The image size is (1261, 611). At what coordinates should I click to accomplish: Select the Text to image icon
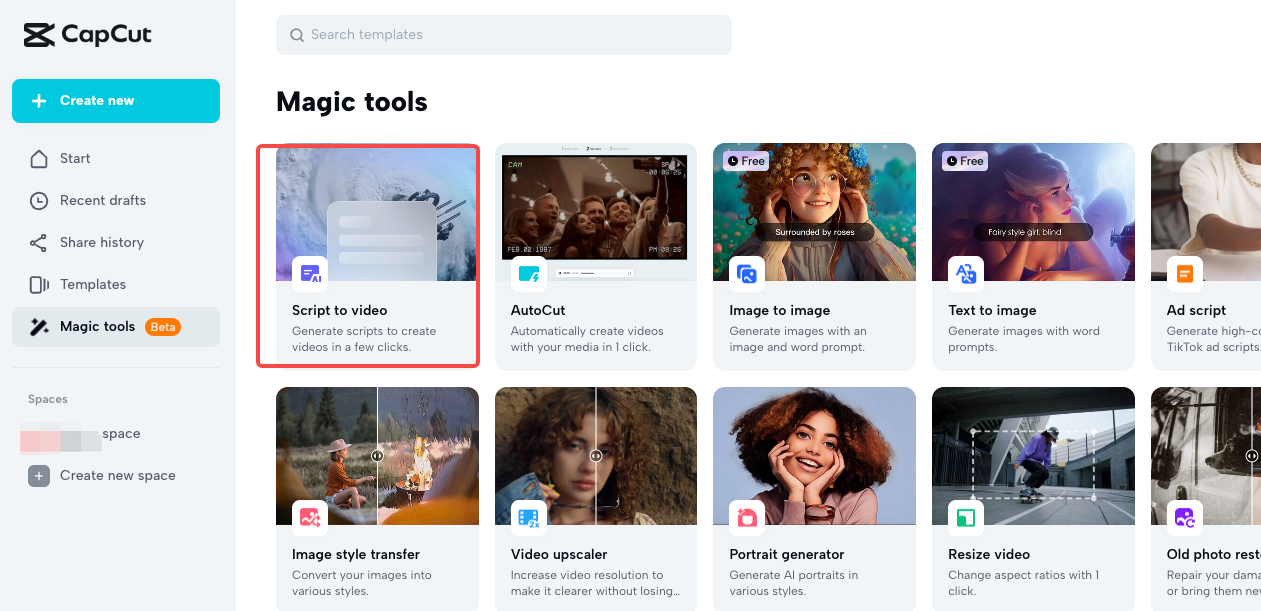point(966,273)
